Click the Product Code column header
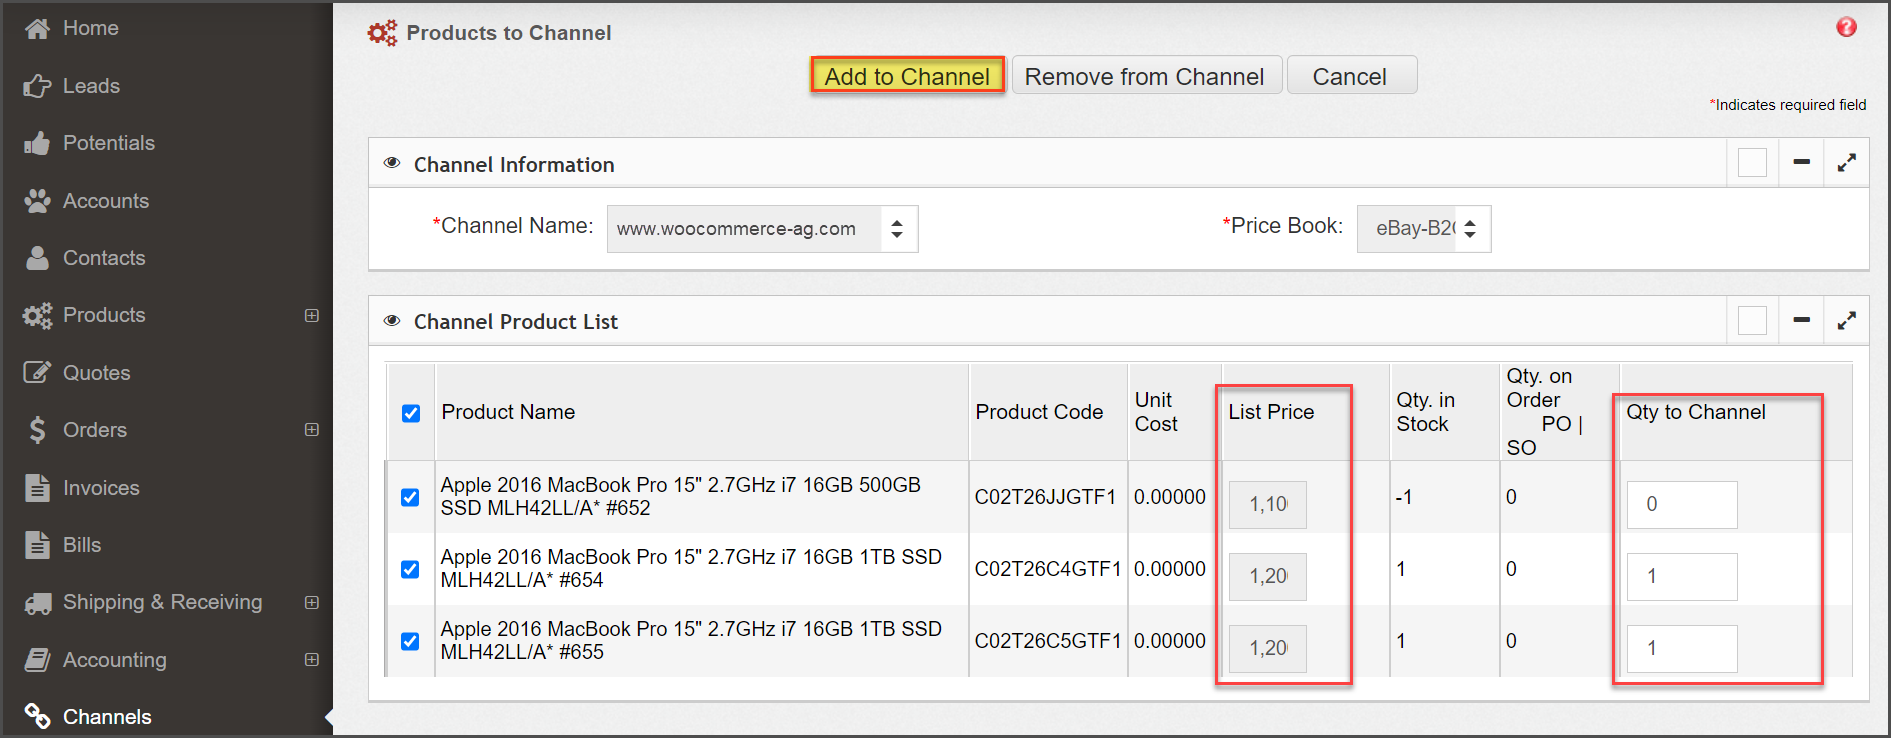Screen dimensions: 1891x738 pyautogui.click(x=1039, y=412)
